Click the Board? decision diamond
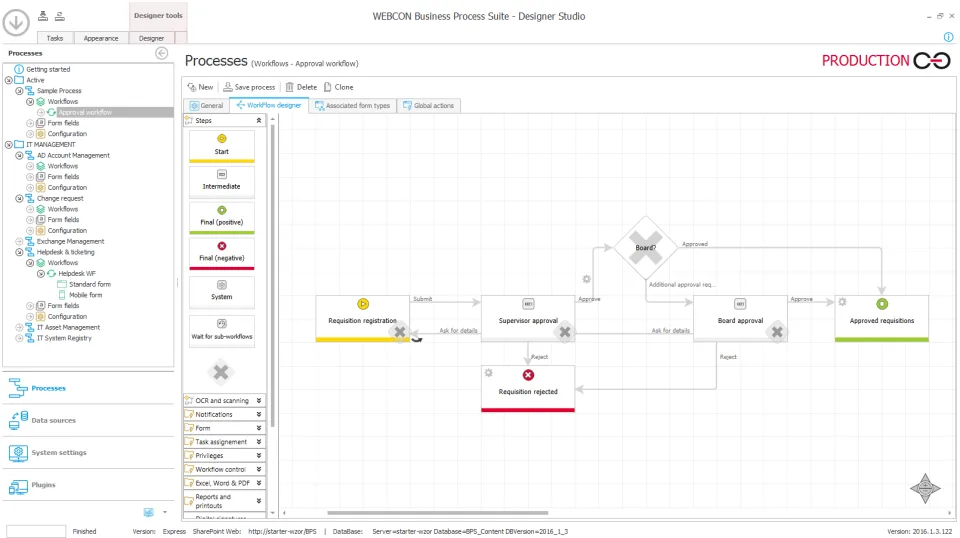Screen dimensions: 960x538 pyautogui.click(x=645, y=247)
